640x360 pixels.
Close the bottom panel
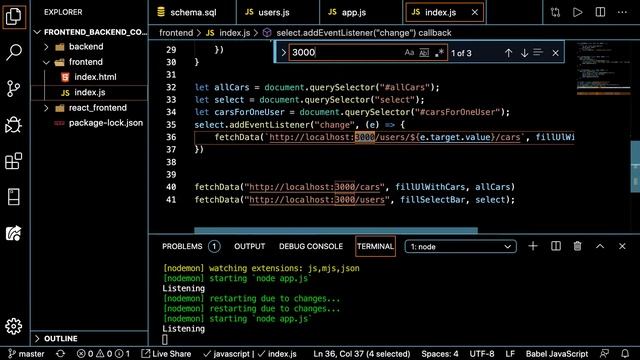point(622,246)
